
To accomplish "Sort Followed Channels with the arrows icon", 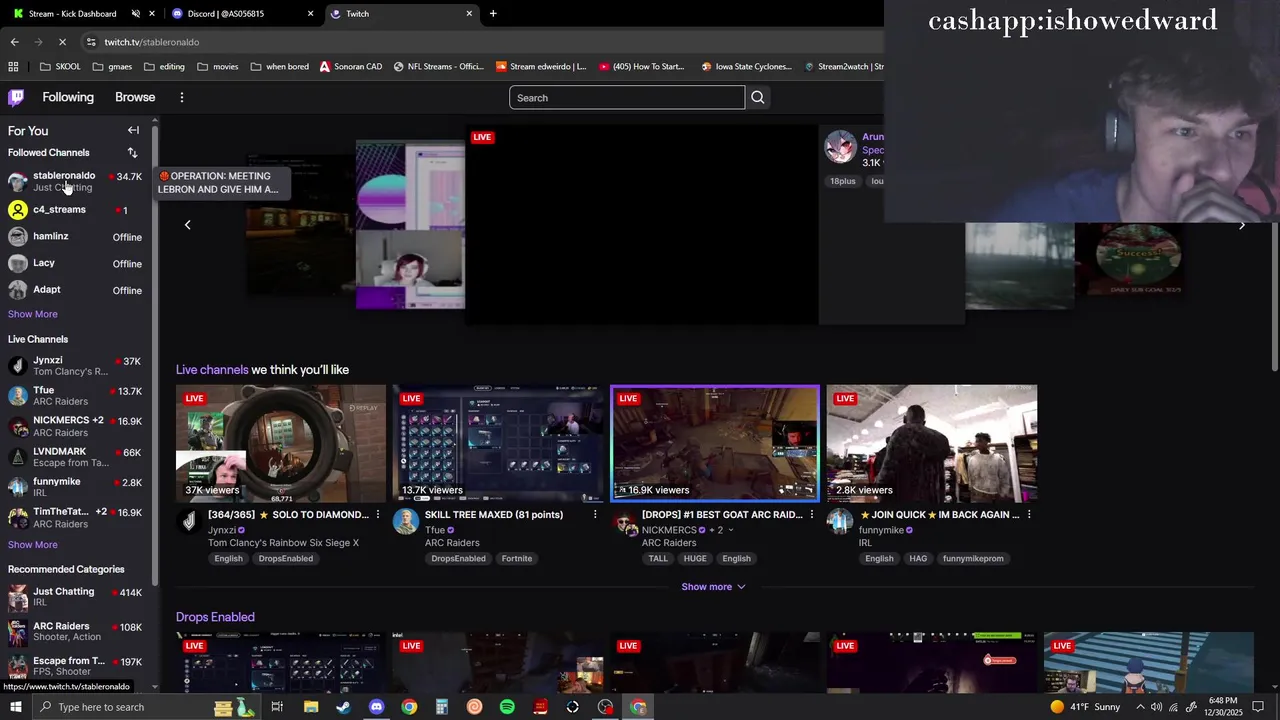I will (x=132, y=152).
